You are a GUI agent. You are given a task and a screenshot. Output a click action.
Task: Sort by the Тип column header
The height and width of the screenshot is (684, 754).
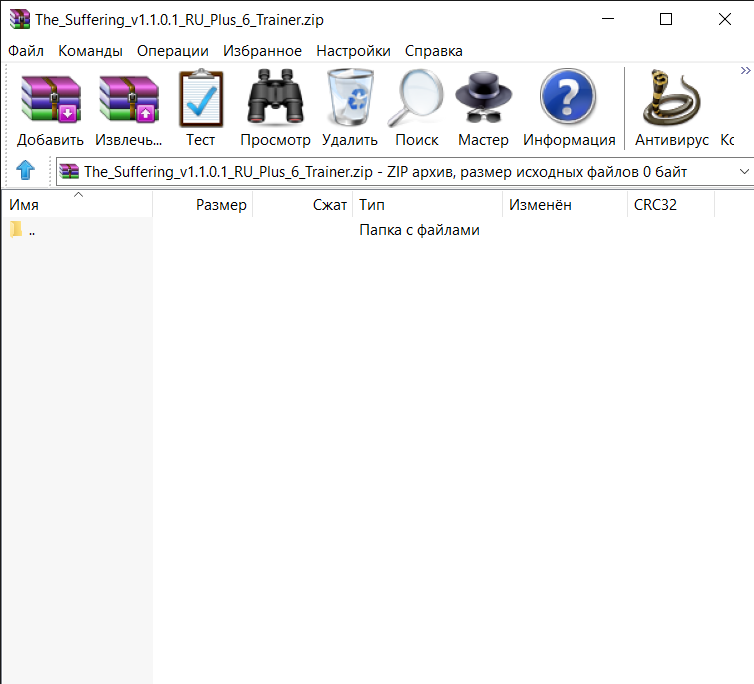(427, 204)
